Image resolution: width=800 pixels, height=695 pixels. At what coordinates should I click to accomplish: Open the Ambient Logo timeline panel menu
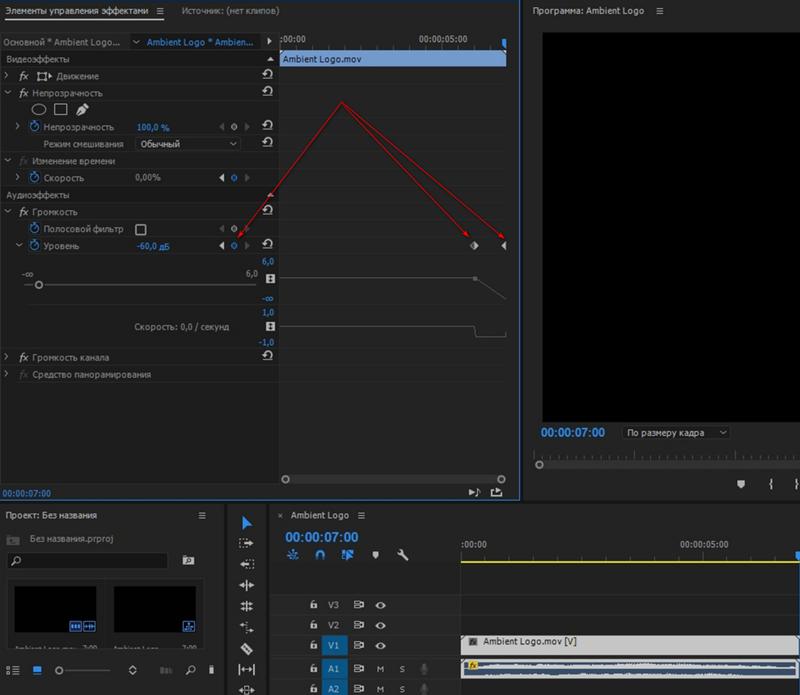coord(361,515)
